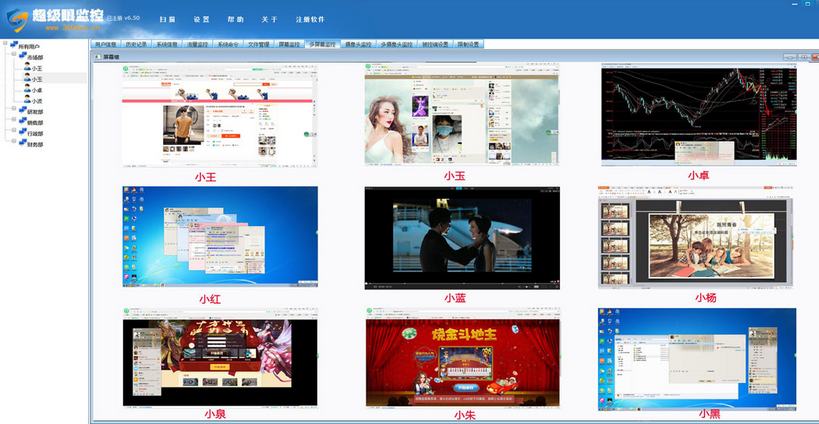Viewport: 819px width, 424px height.
Task: Click the 销售部 department icon
Action: [x=23, y=121]
